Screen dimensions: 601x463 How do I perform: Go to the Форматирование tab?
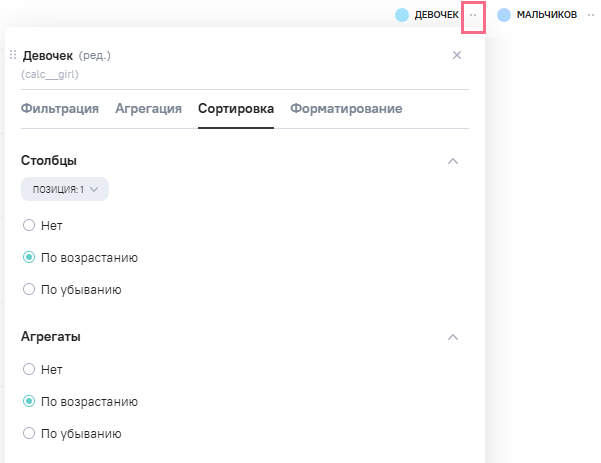346,109
